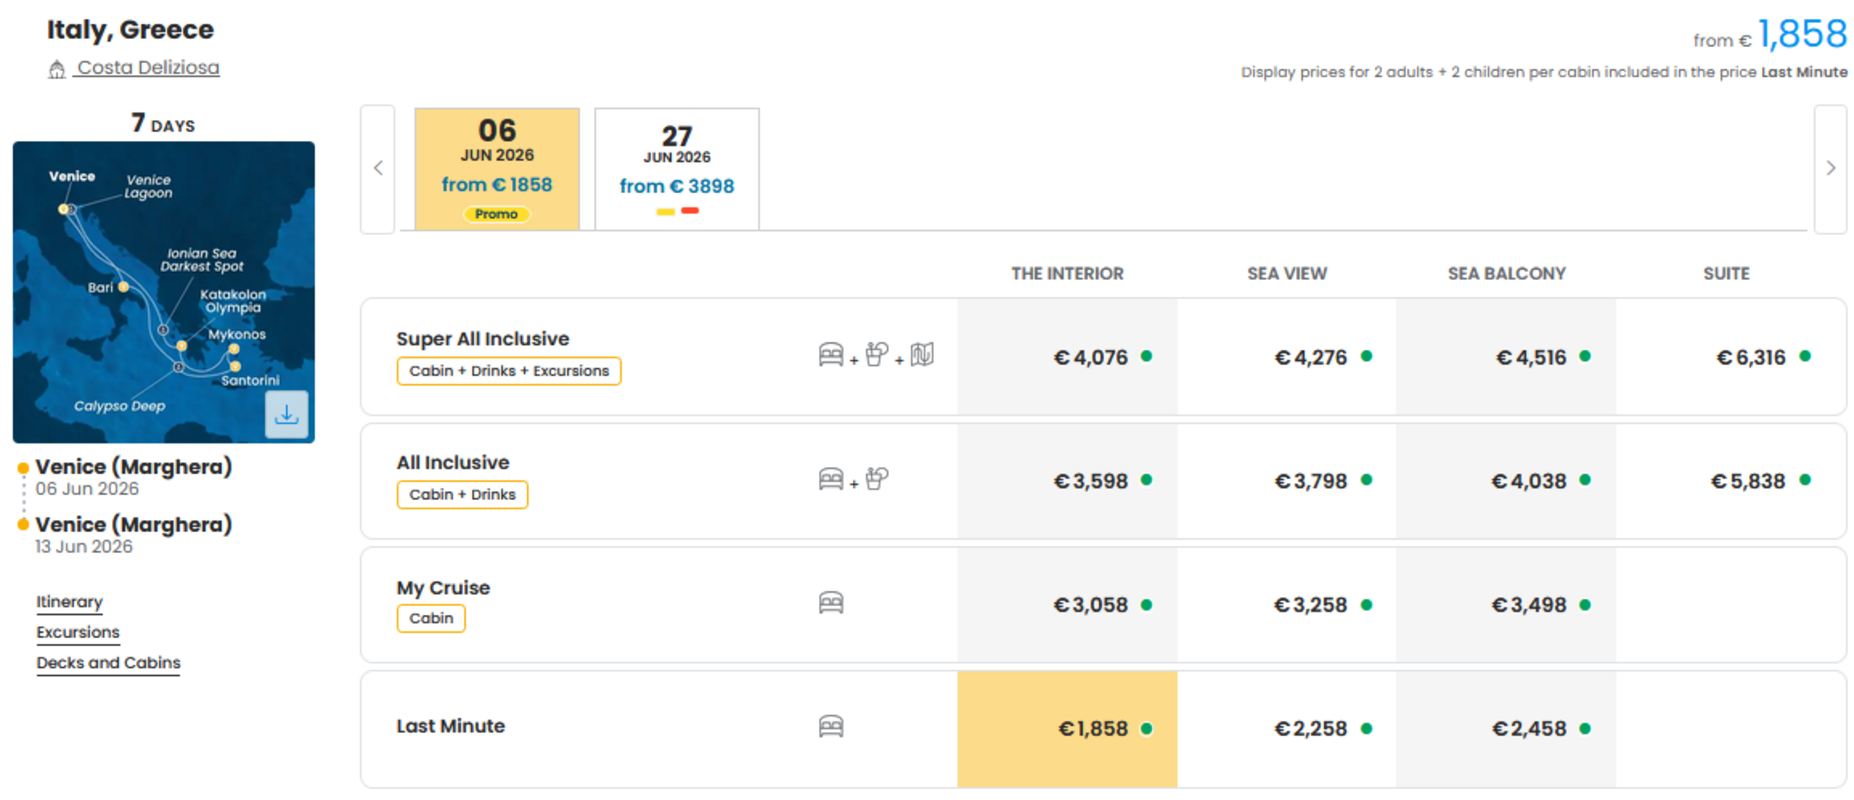Click the My Cruise fare title
Viewport: 1854px width, 800px height.
point(443,588)
